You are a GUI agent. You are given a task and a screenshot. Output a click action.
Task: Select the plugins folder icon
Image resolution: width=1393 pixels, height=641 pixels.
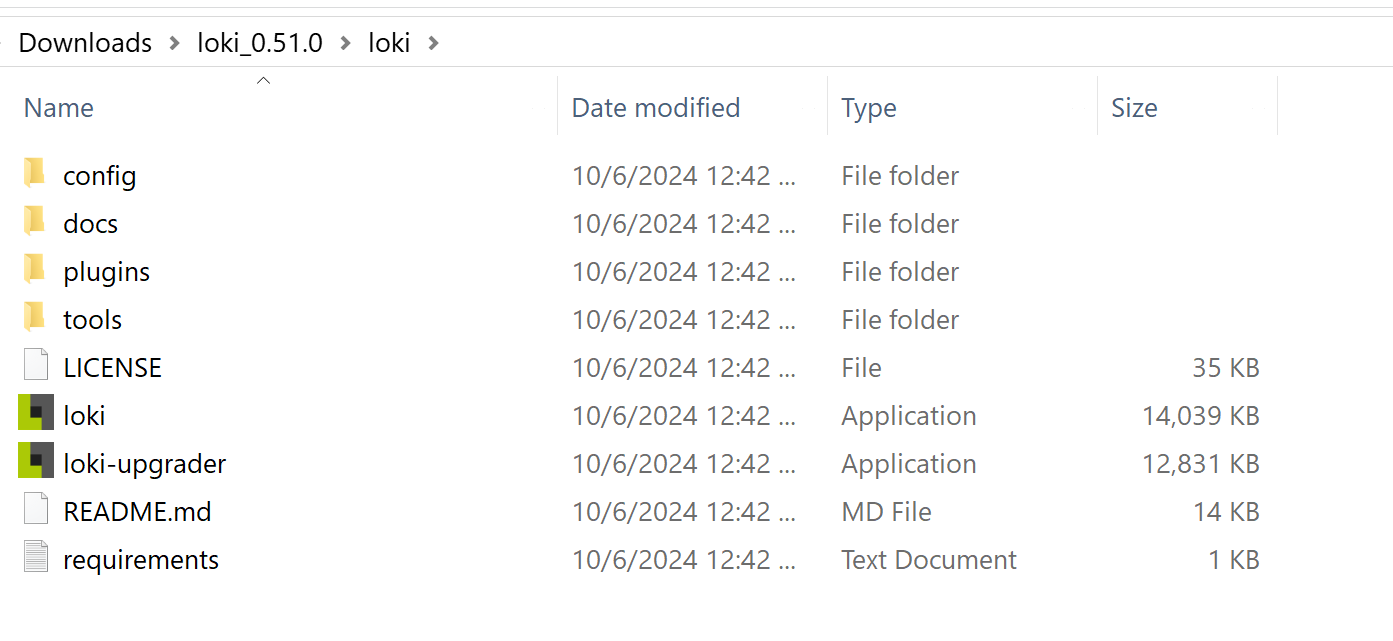click(x=35, y=270)
